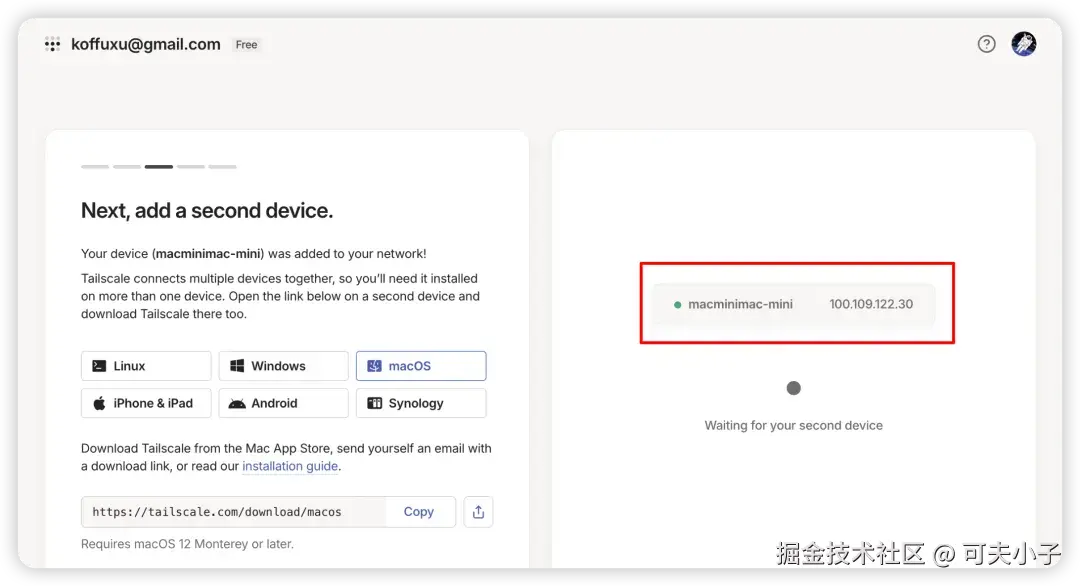Viewport: 1080px width, 586px height.
Task: Select the Android platform button
Action: [283, 403]
